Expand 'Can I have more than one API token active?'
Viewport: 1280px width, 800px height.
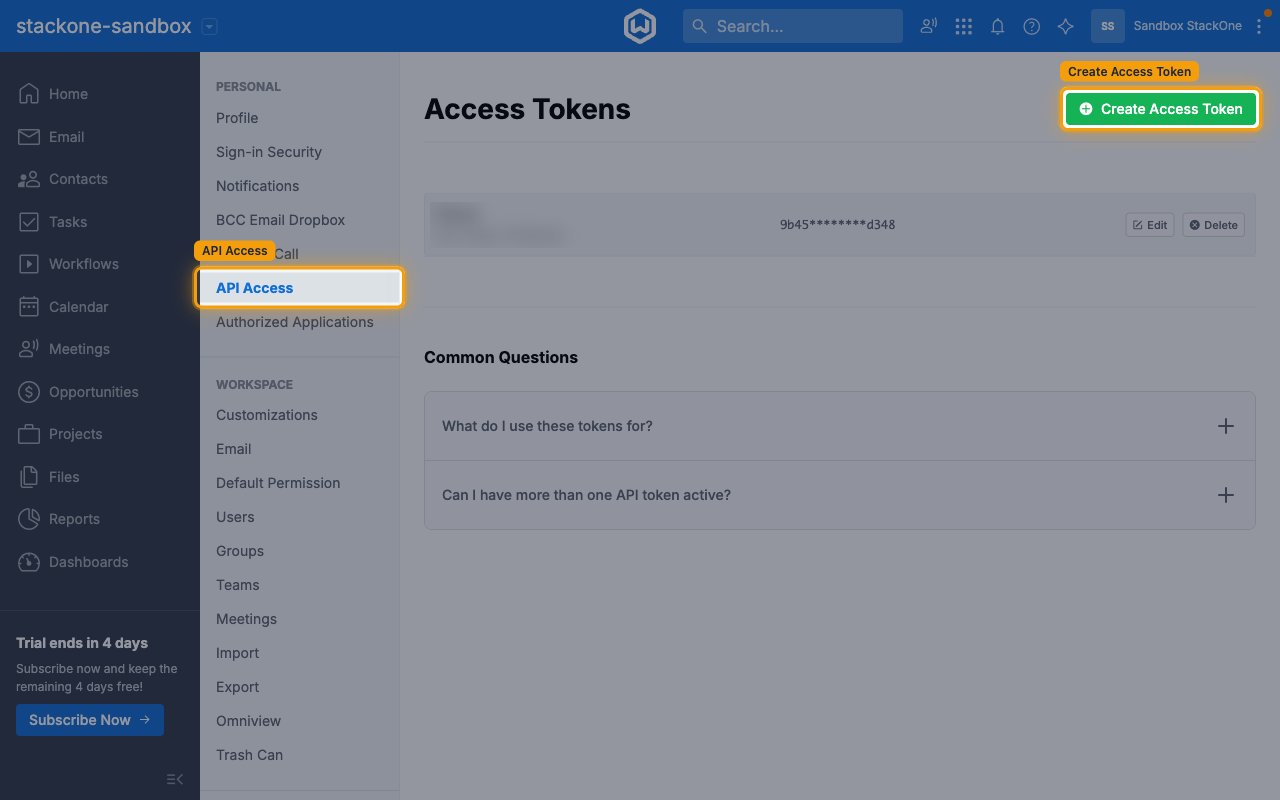pyautogui.click(x=840, y=495)
